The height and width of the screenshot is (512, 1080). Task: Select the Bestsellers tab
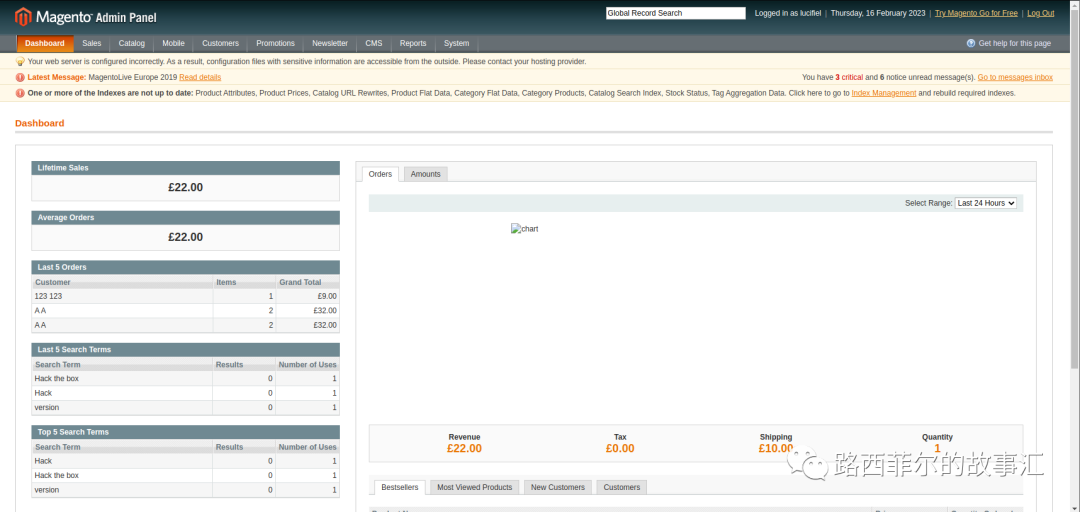399,487
